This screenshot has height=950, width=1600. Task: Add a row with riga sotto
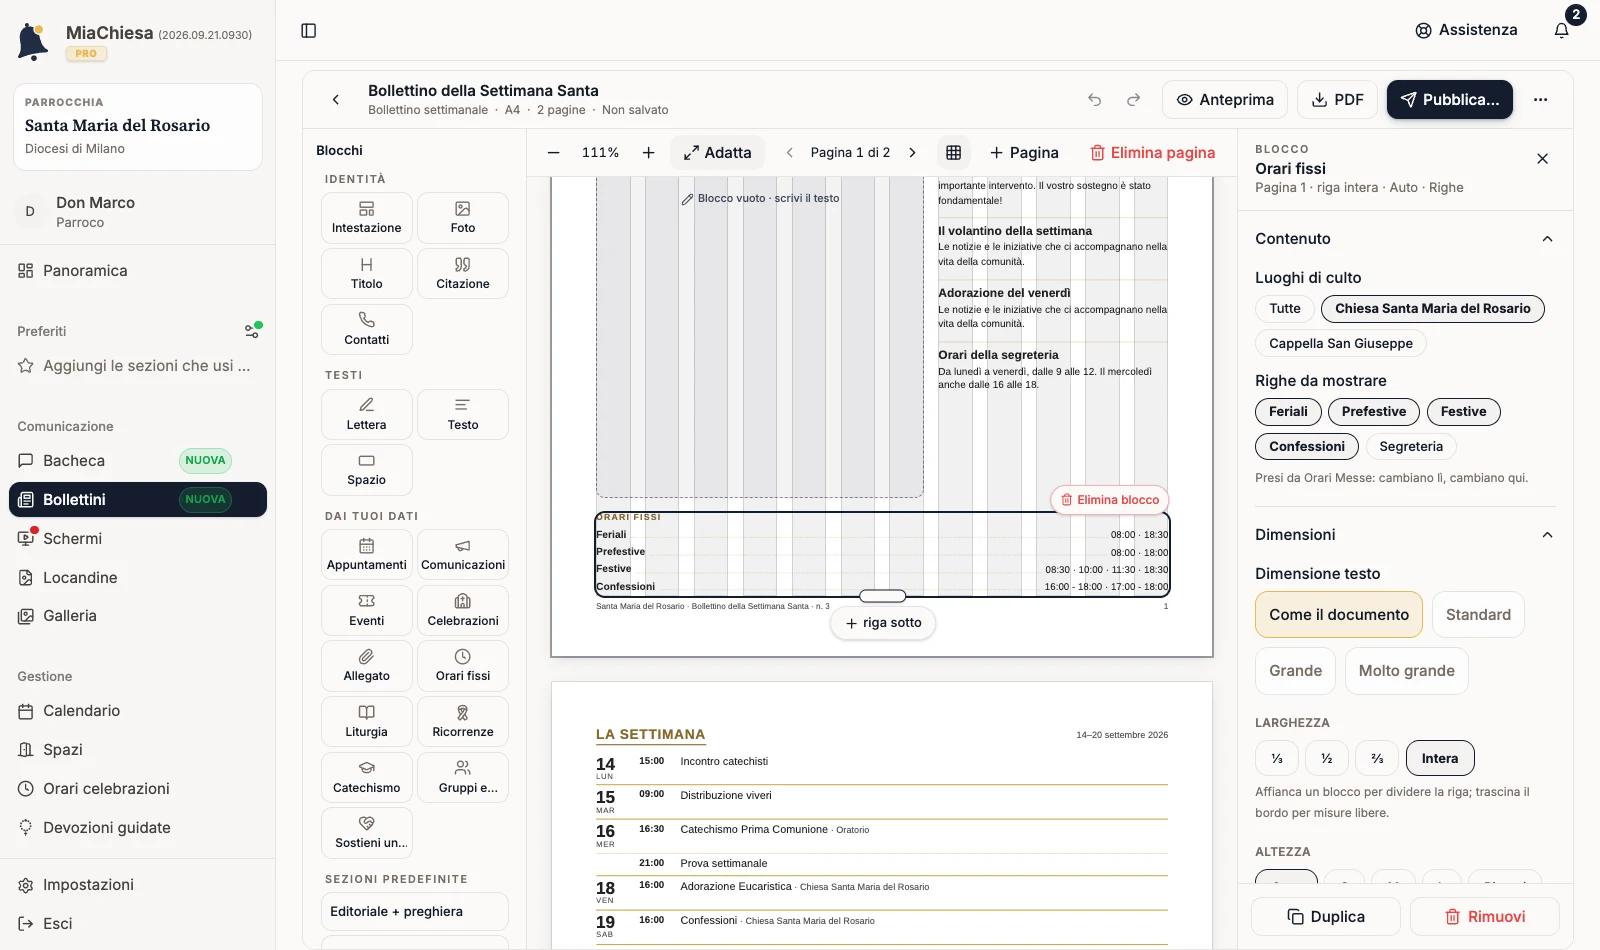[x=883, y=623]
